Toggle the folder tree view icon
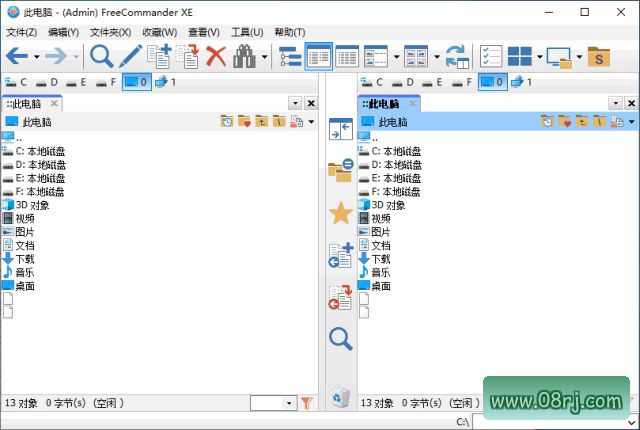Viewport: 640px width, 430px height. (x=290, y=56)
